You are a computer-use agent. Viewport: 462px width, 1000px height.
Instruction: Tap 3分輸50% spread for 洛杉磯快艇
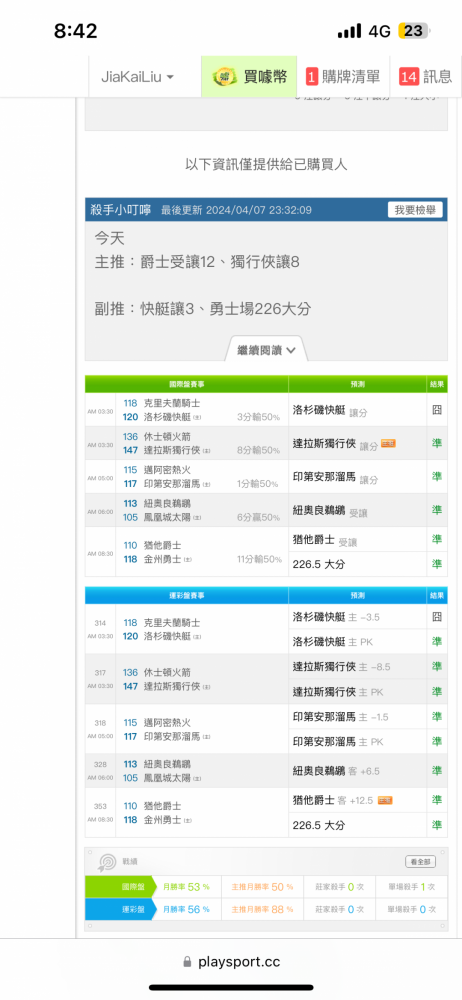pos(258,417)
